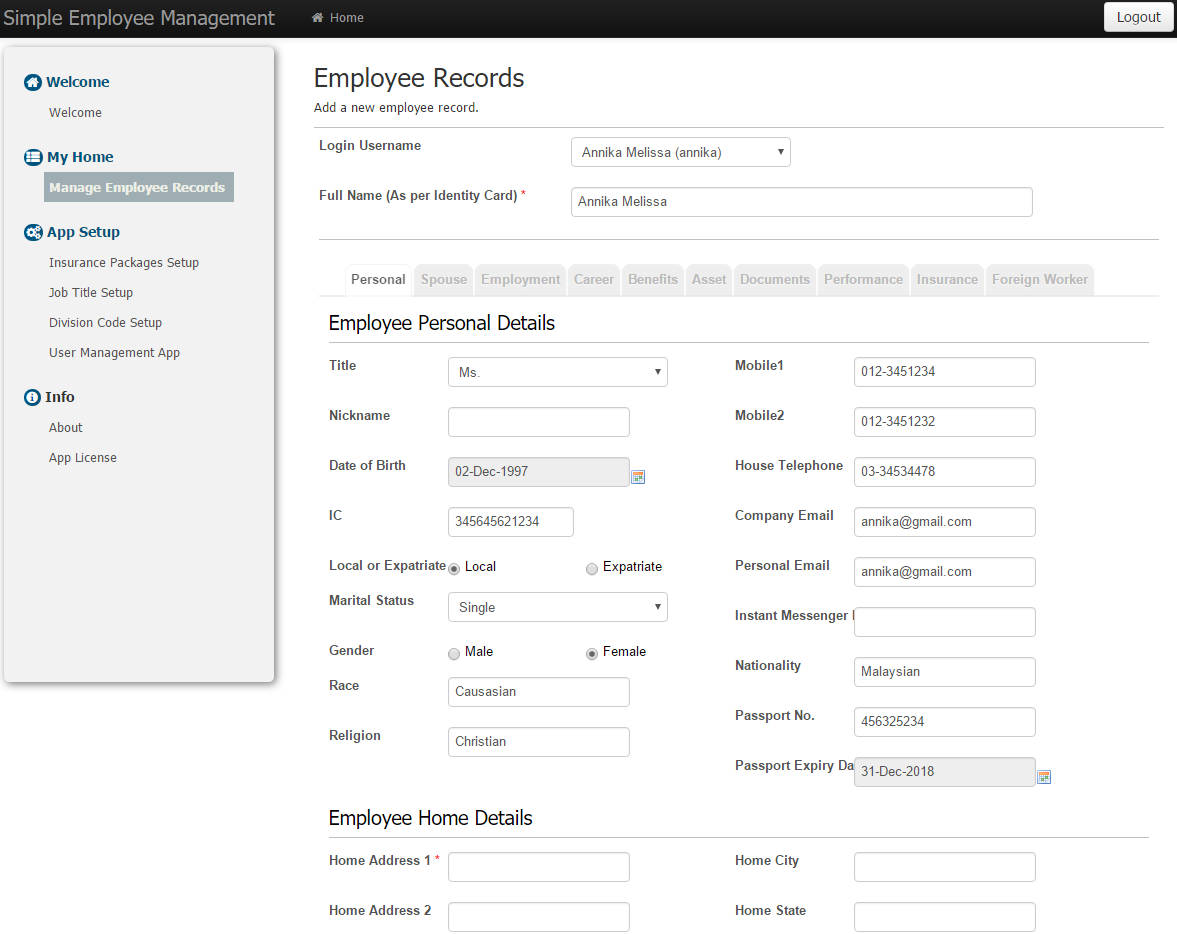
Task: Click the Info section heading
Action: (59, 397)
